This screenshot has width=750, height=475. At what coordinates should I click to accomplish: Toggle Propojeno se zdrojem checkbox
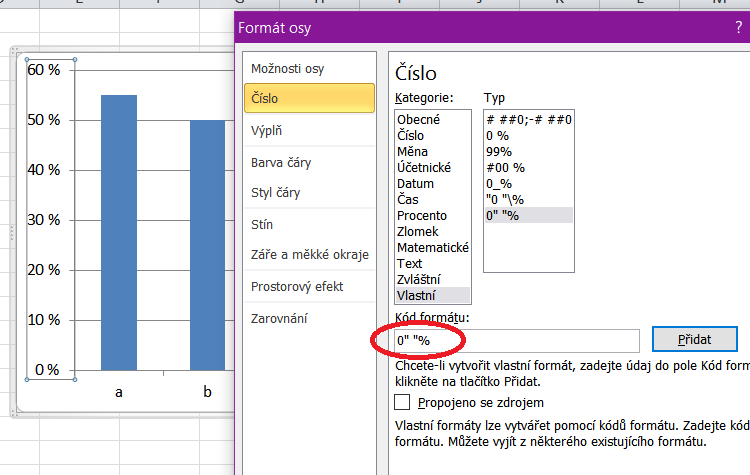[402, 402]
